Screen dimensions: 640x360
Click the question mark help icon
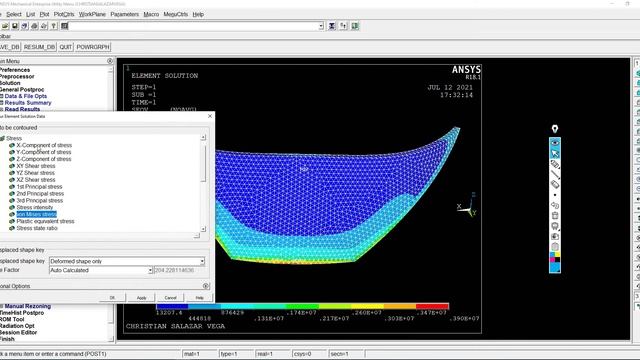click(x=53, y=26)
